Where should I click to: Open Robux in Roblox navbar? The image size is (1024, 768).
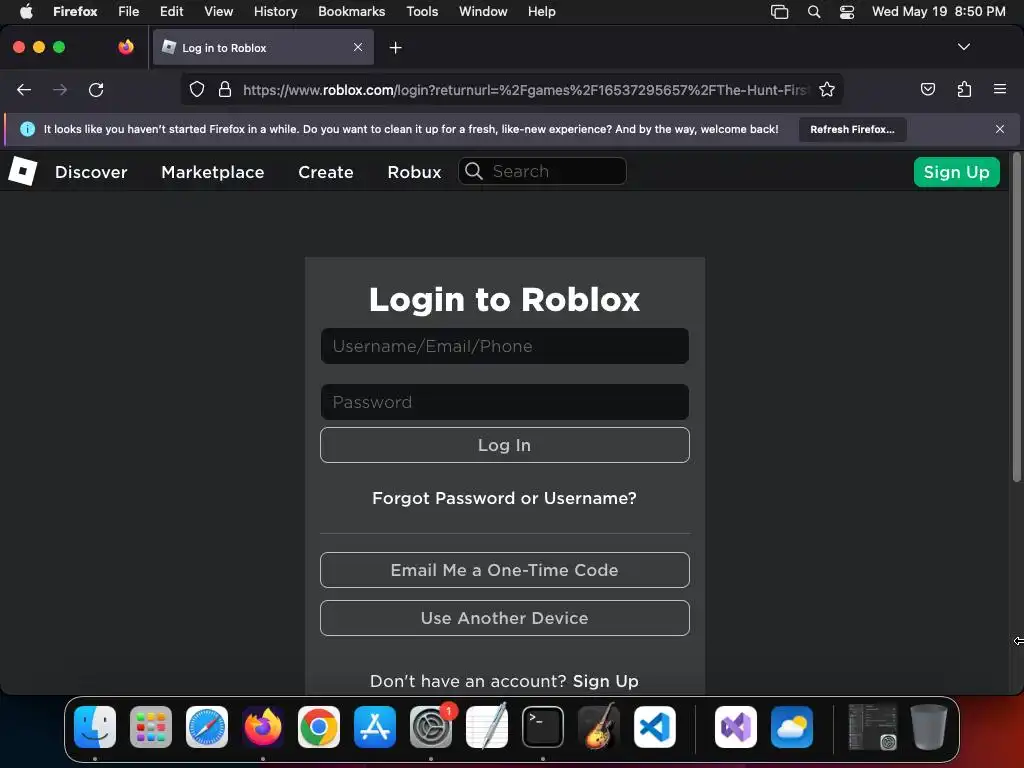[x=415, y=172]
